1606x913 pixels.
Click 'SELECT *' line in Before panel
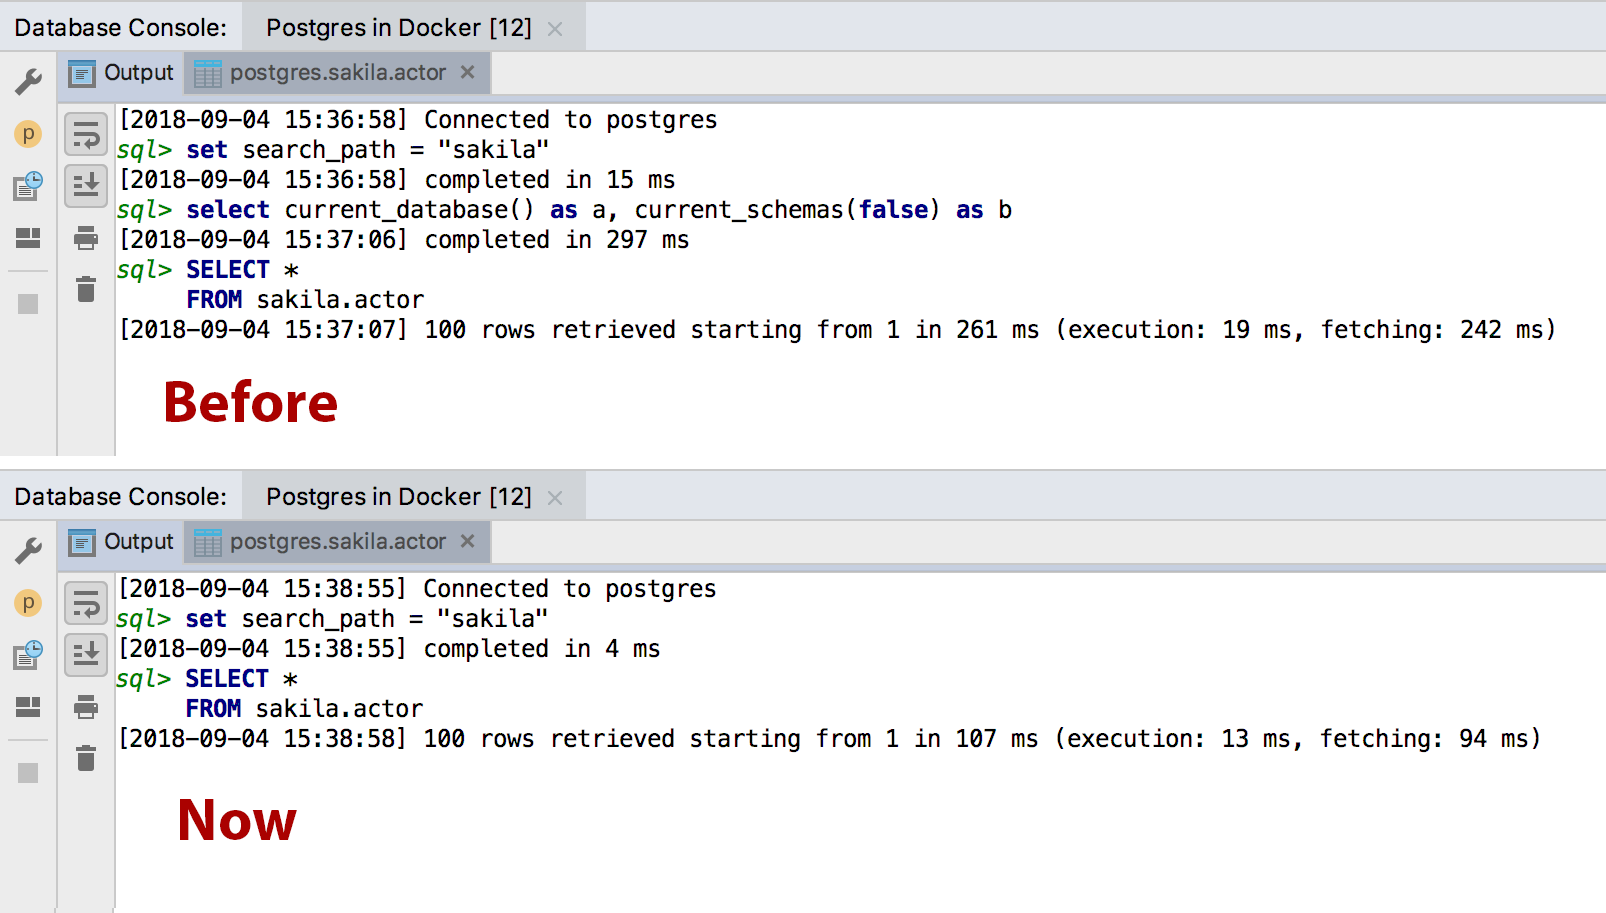point(208,270)
